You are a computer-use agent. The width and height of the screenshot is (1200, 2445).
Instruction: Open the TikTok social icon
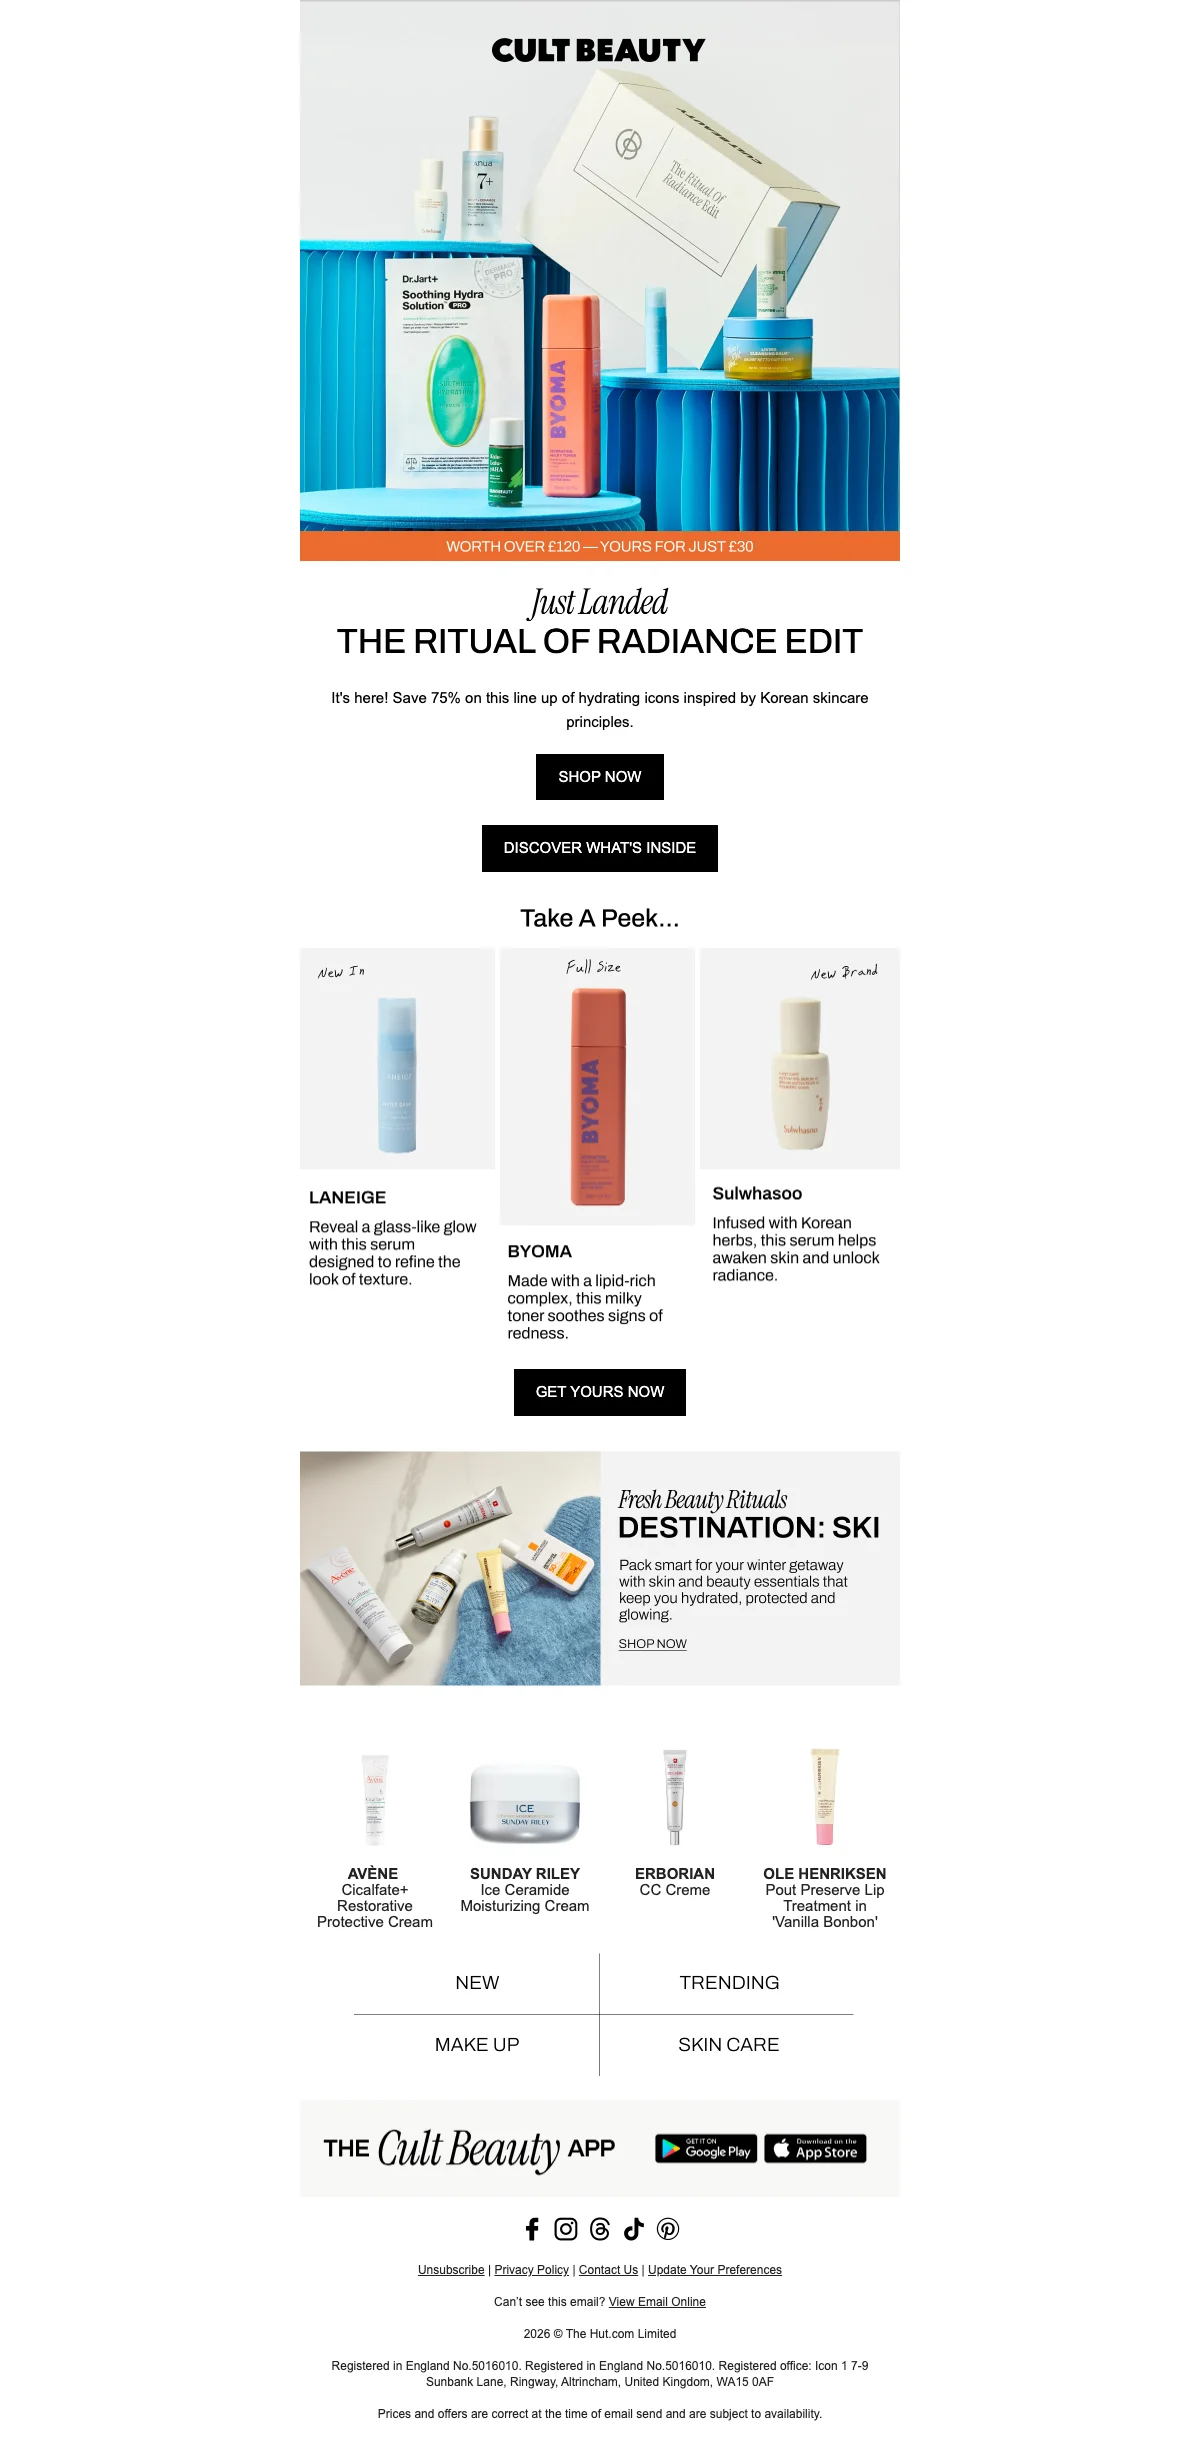[634, 2228]
